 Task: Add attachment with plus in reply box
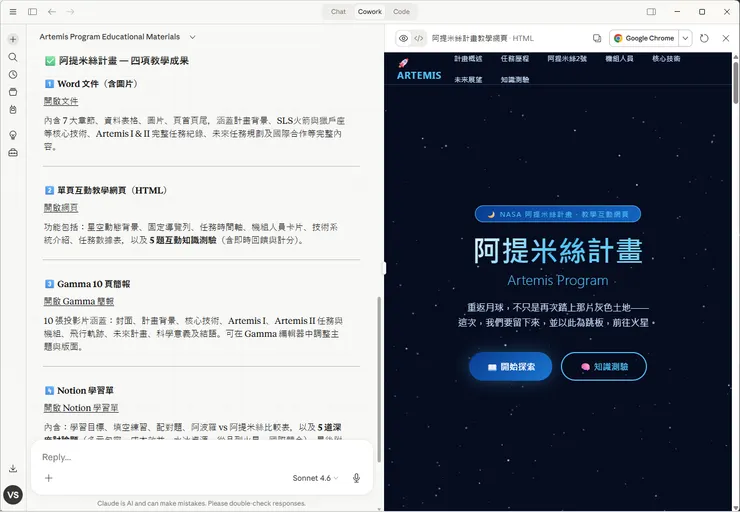[49, 478]
